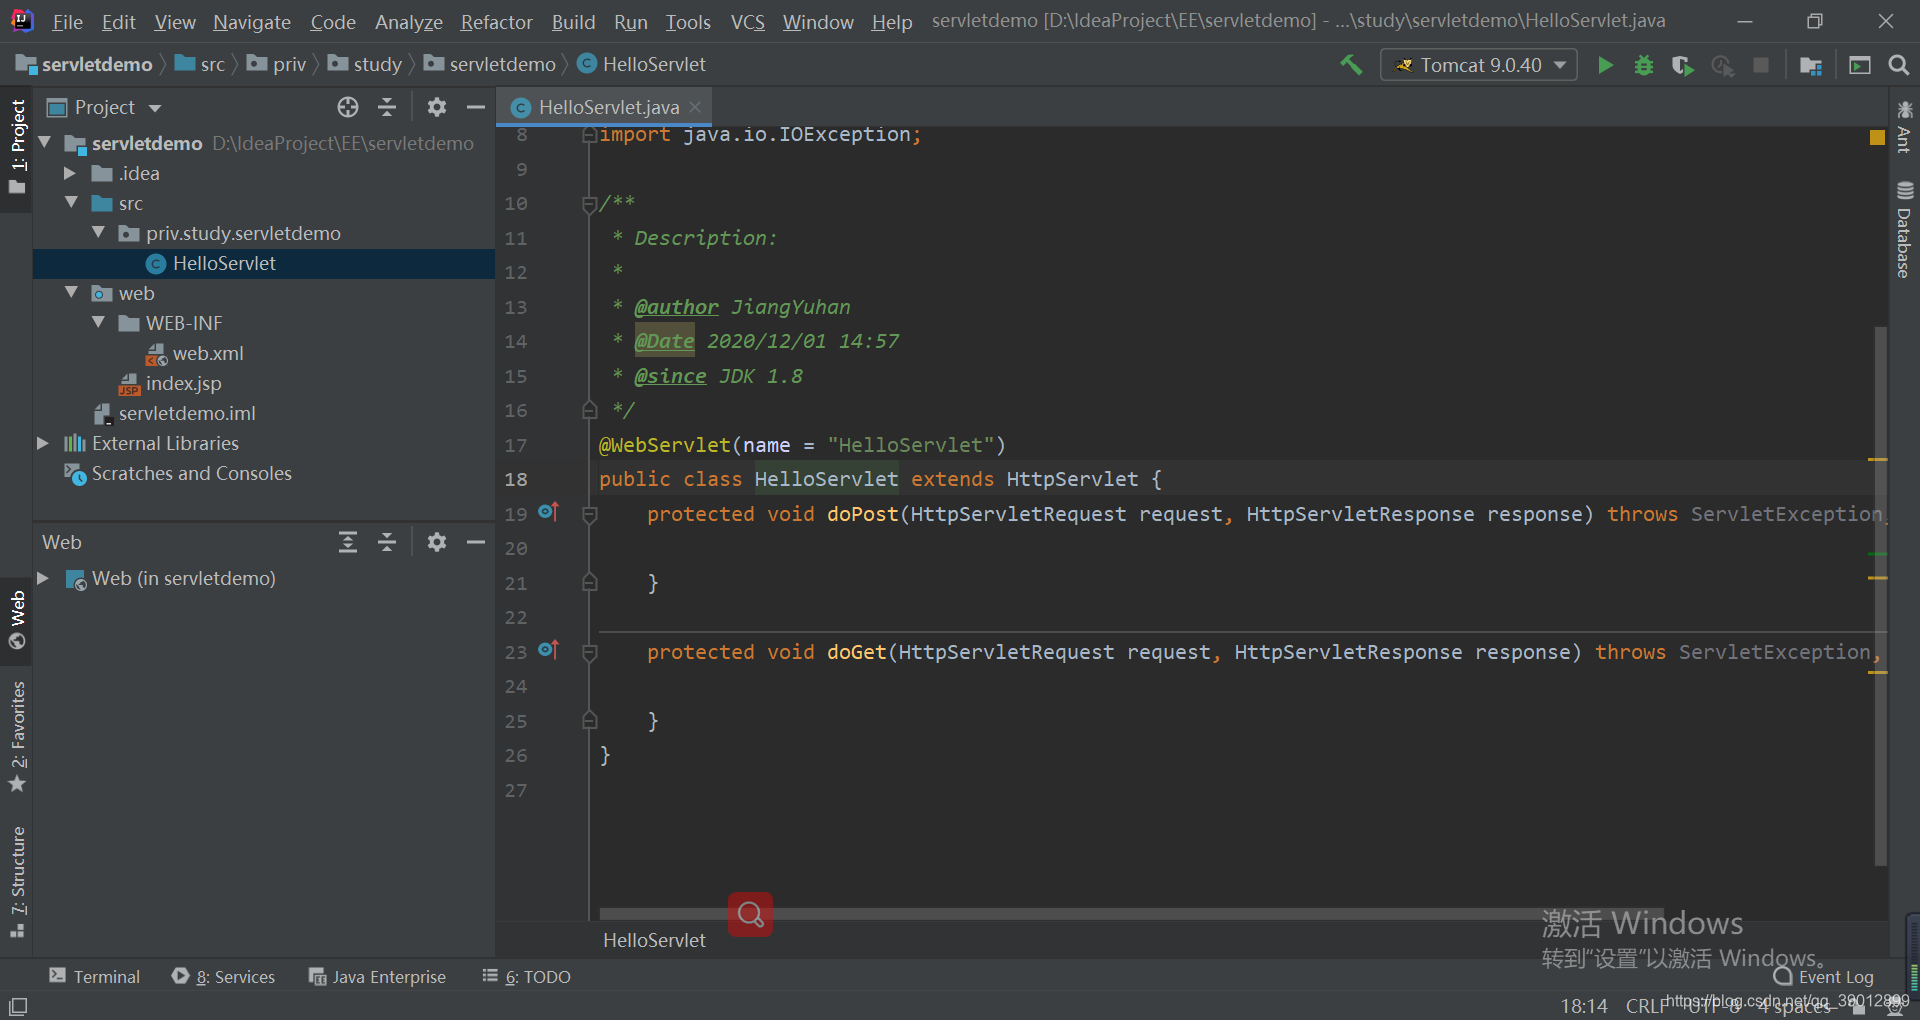Click override gutter icon on doPost line
1920x1020 pixels.
548,512
